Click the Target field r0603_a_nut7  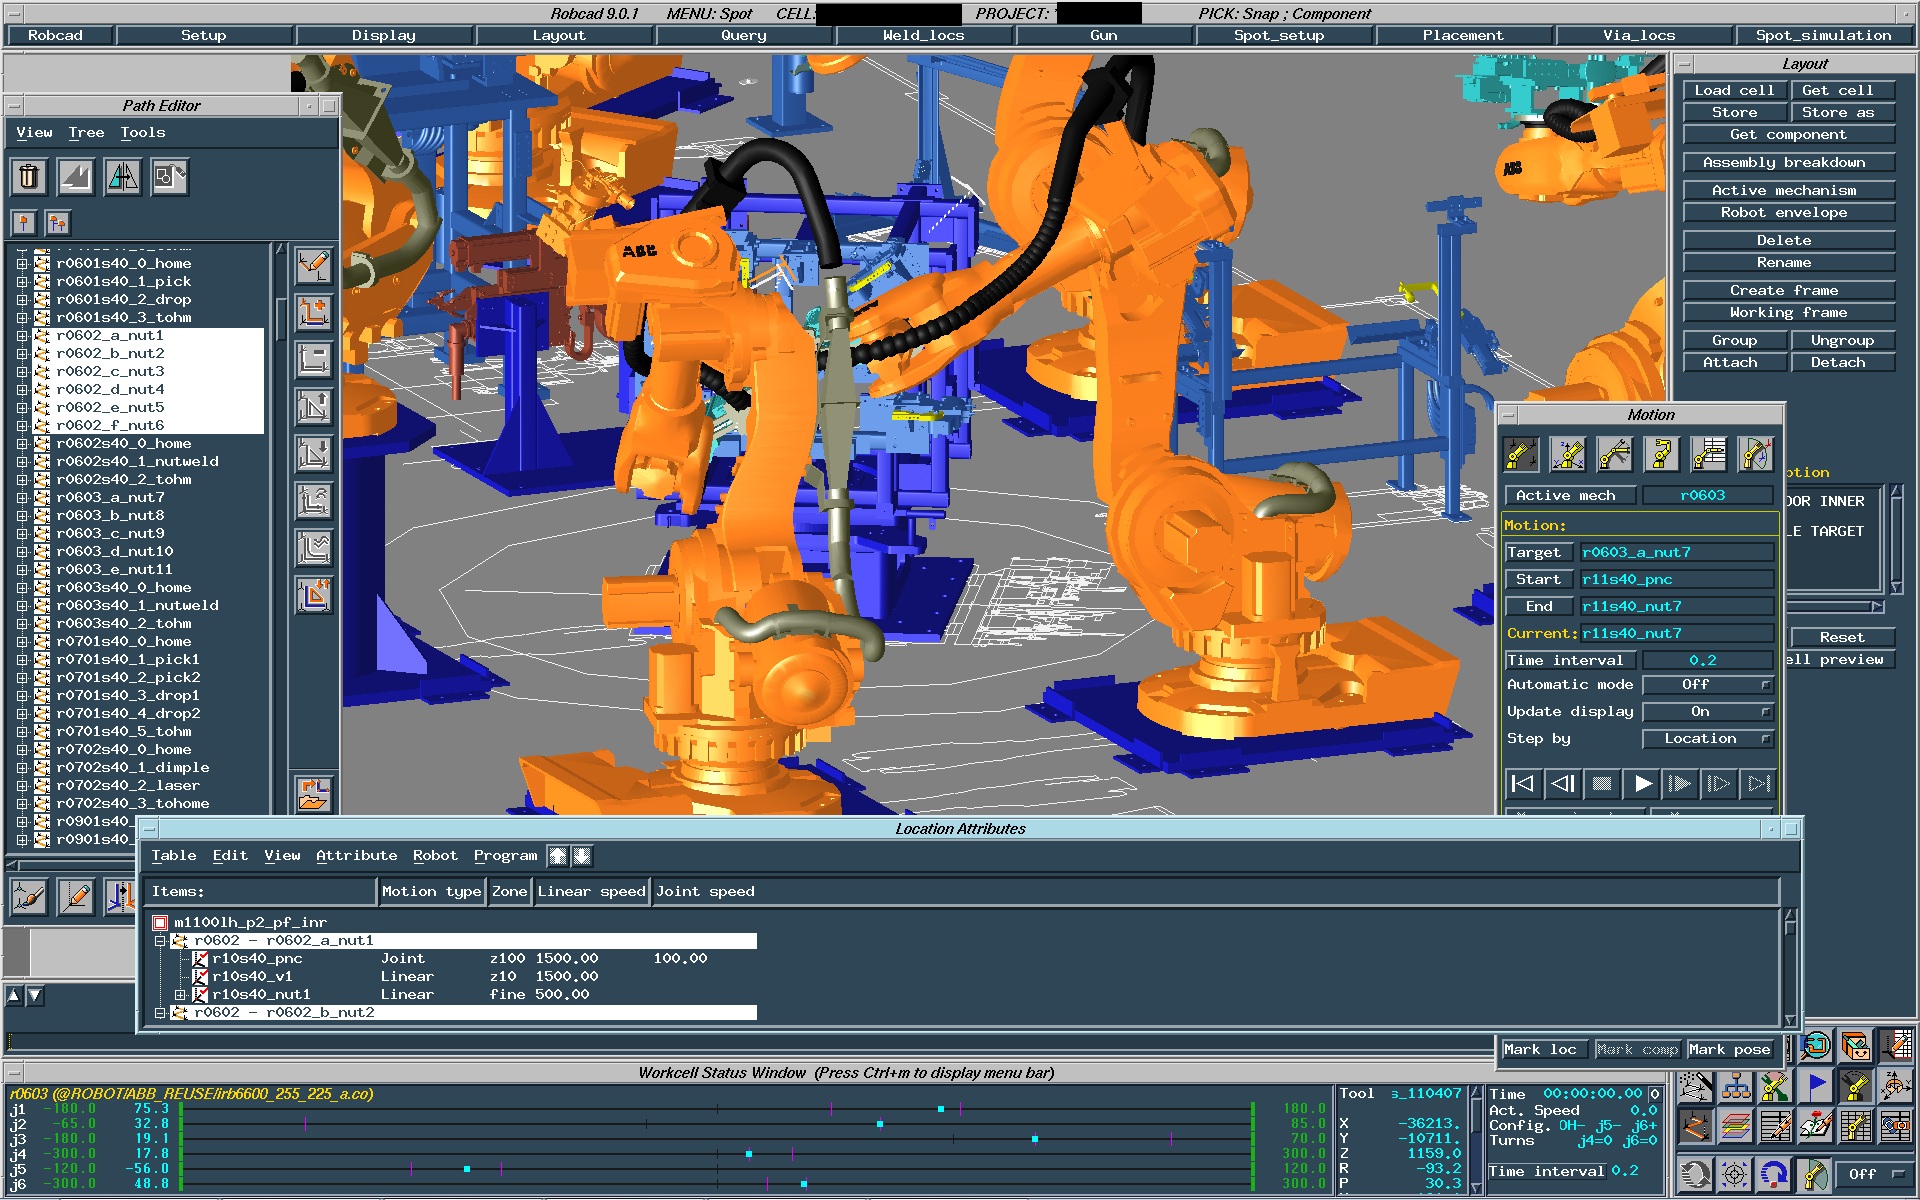point(1675,553)
